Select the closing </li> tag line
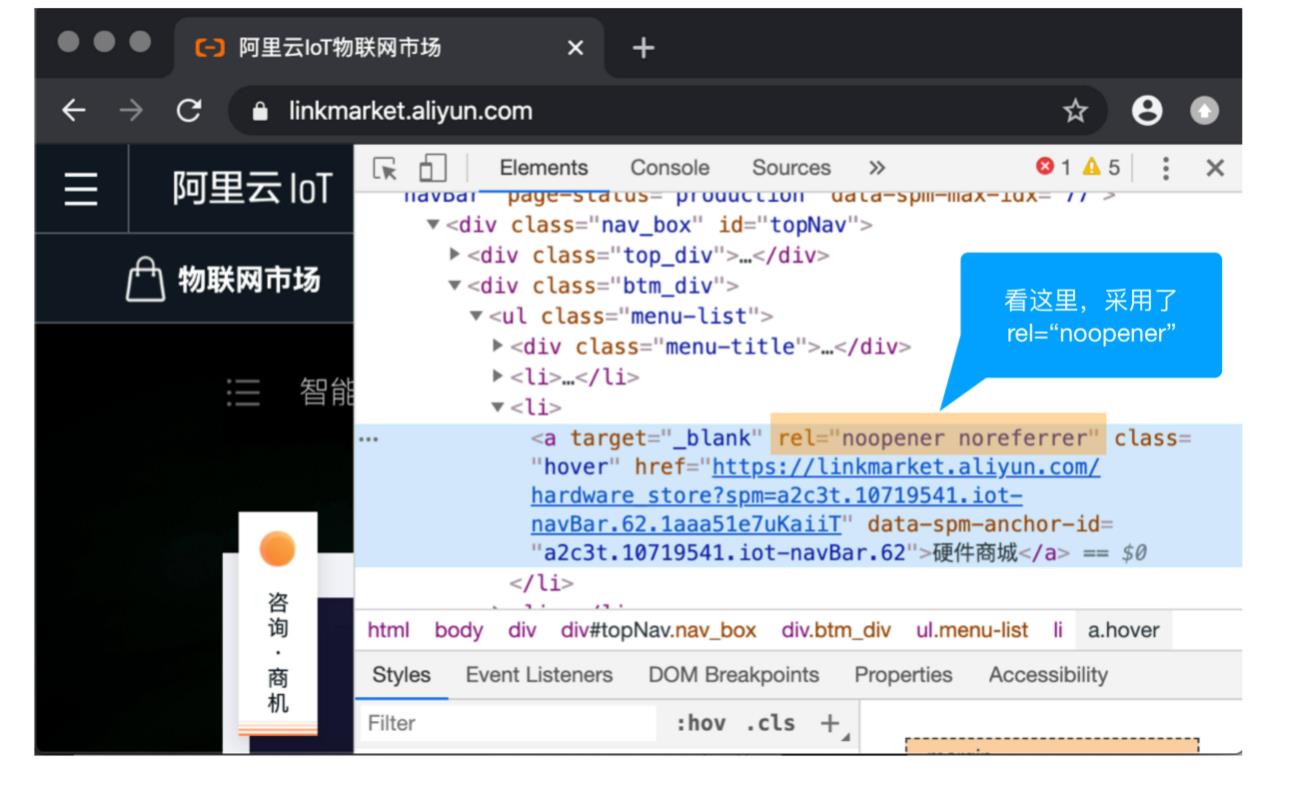1289x789 pixels. 542,583
